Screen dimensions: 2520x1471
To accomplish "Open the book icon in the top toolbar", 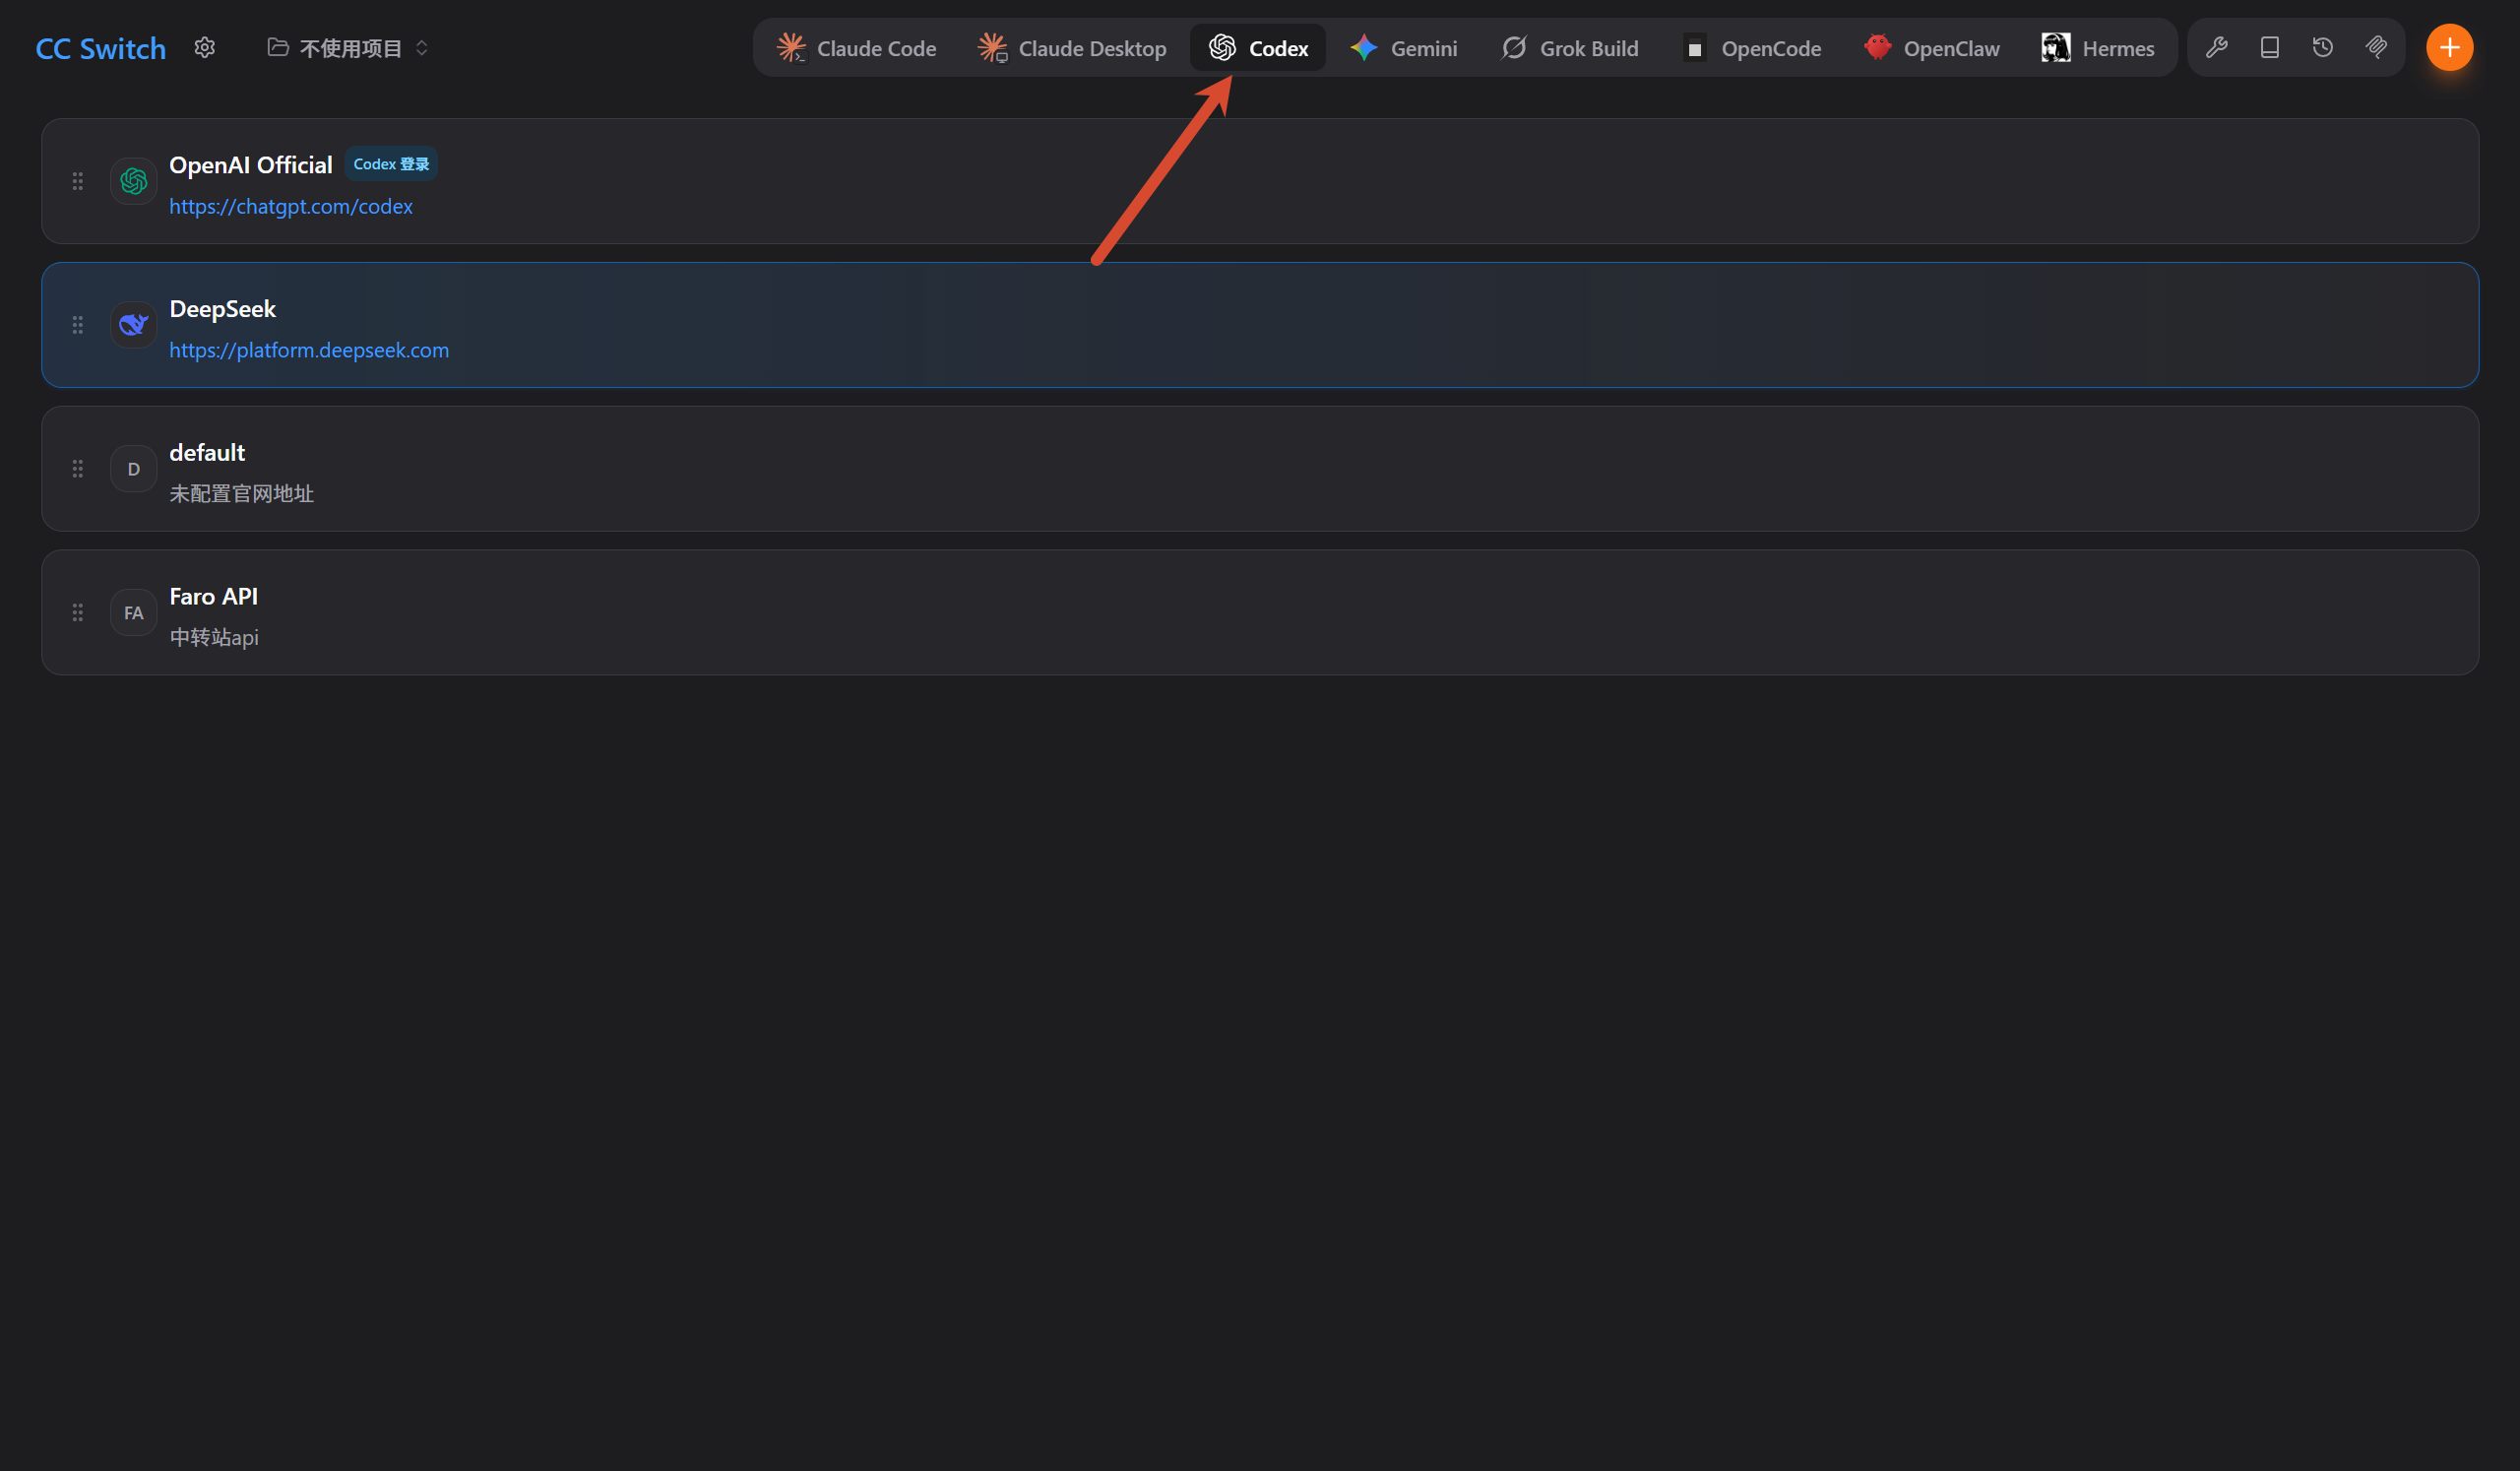I will 2270,47.
